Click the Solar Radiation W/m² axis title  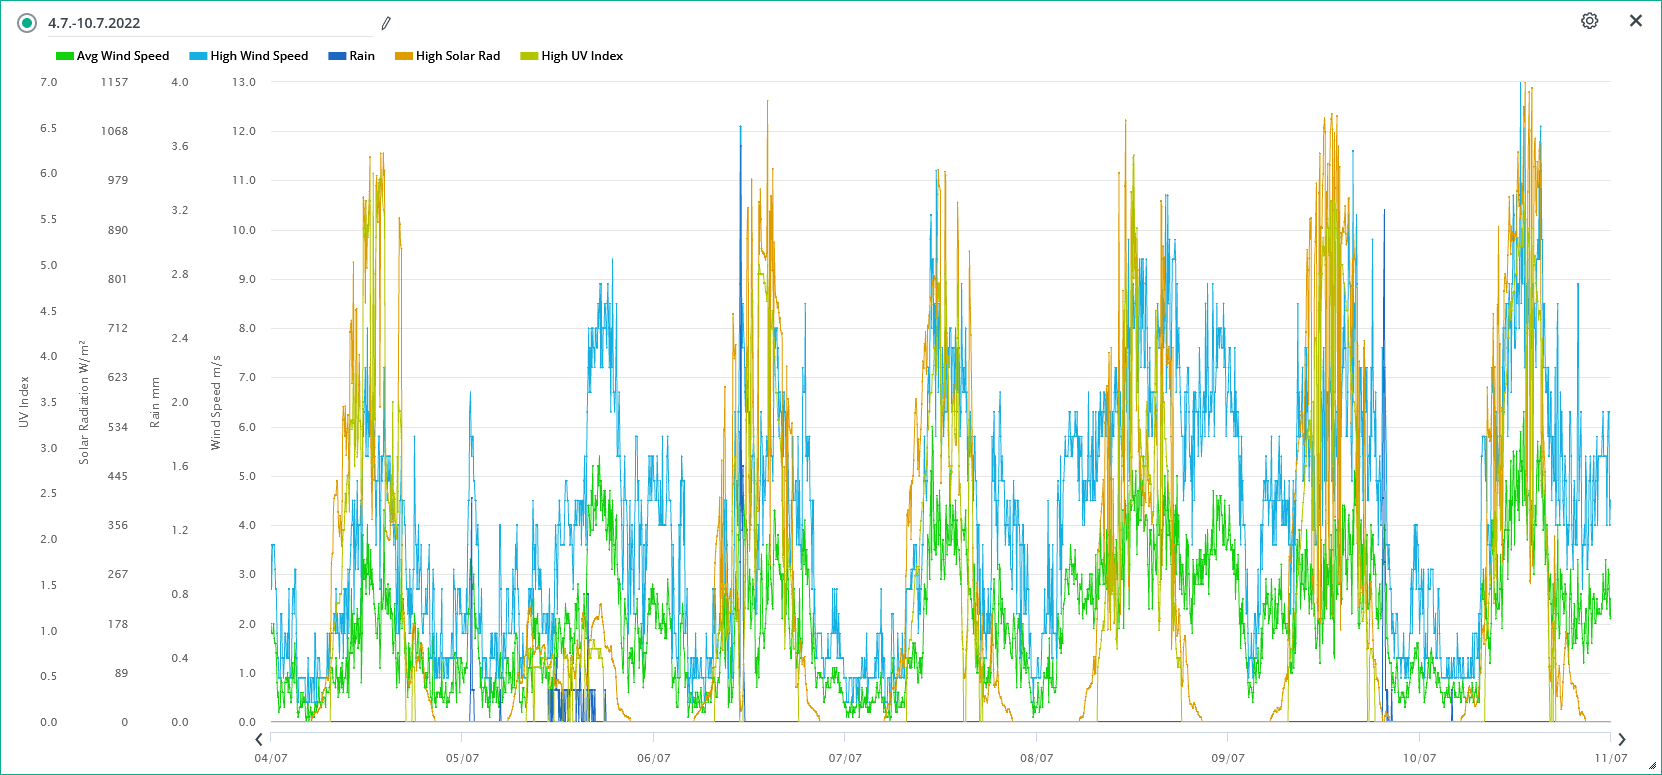(x=84, y=402)
